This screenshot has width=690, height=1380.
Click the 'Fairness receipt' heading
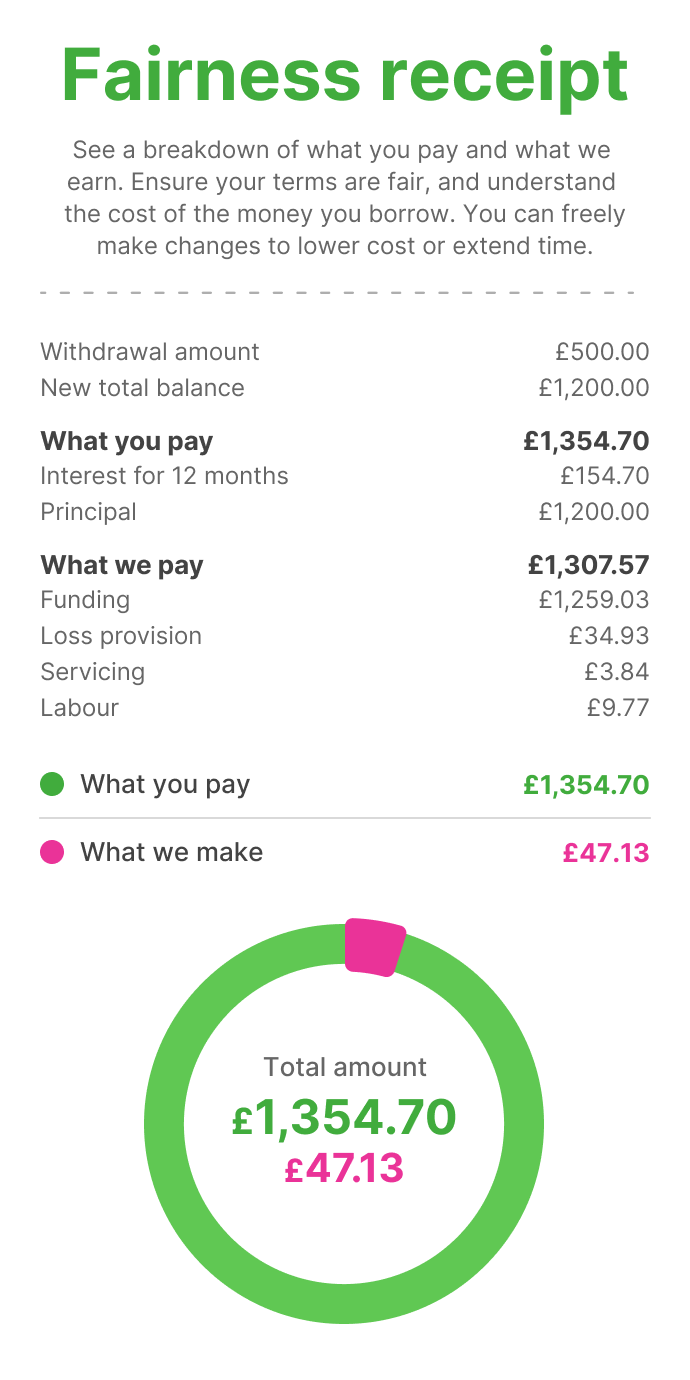coord(345,75)
